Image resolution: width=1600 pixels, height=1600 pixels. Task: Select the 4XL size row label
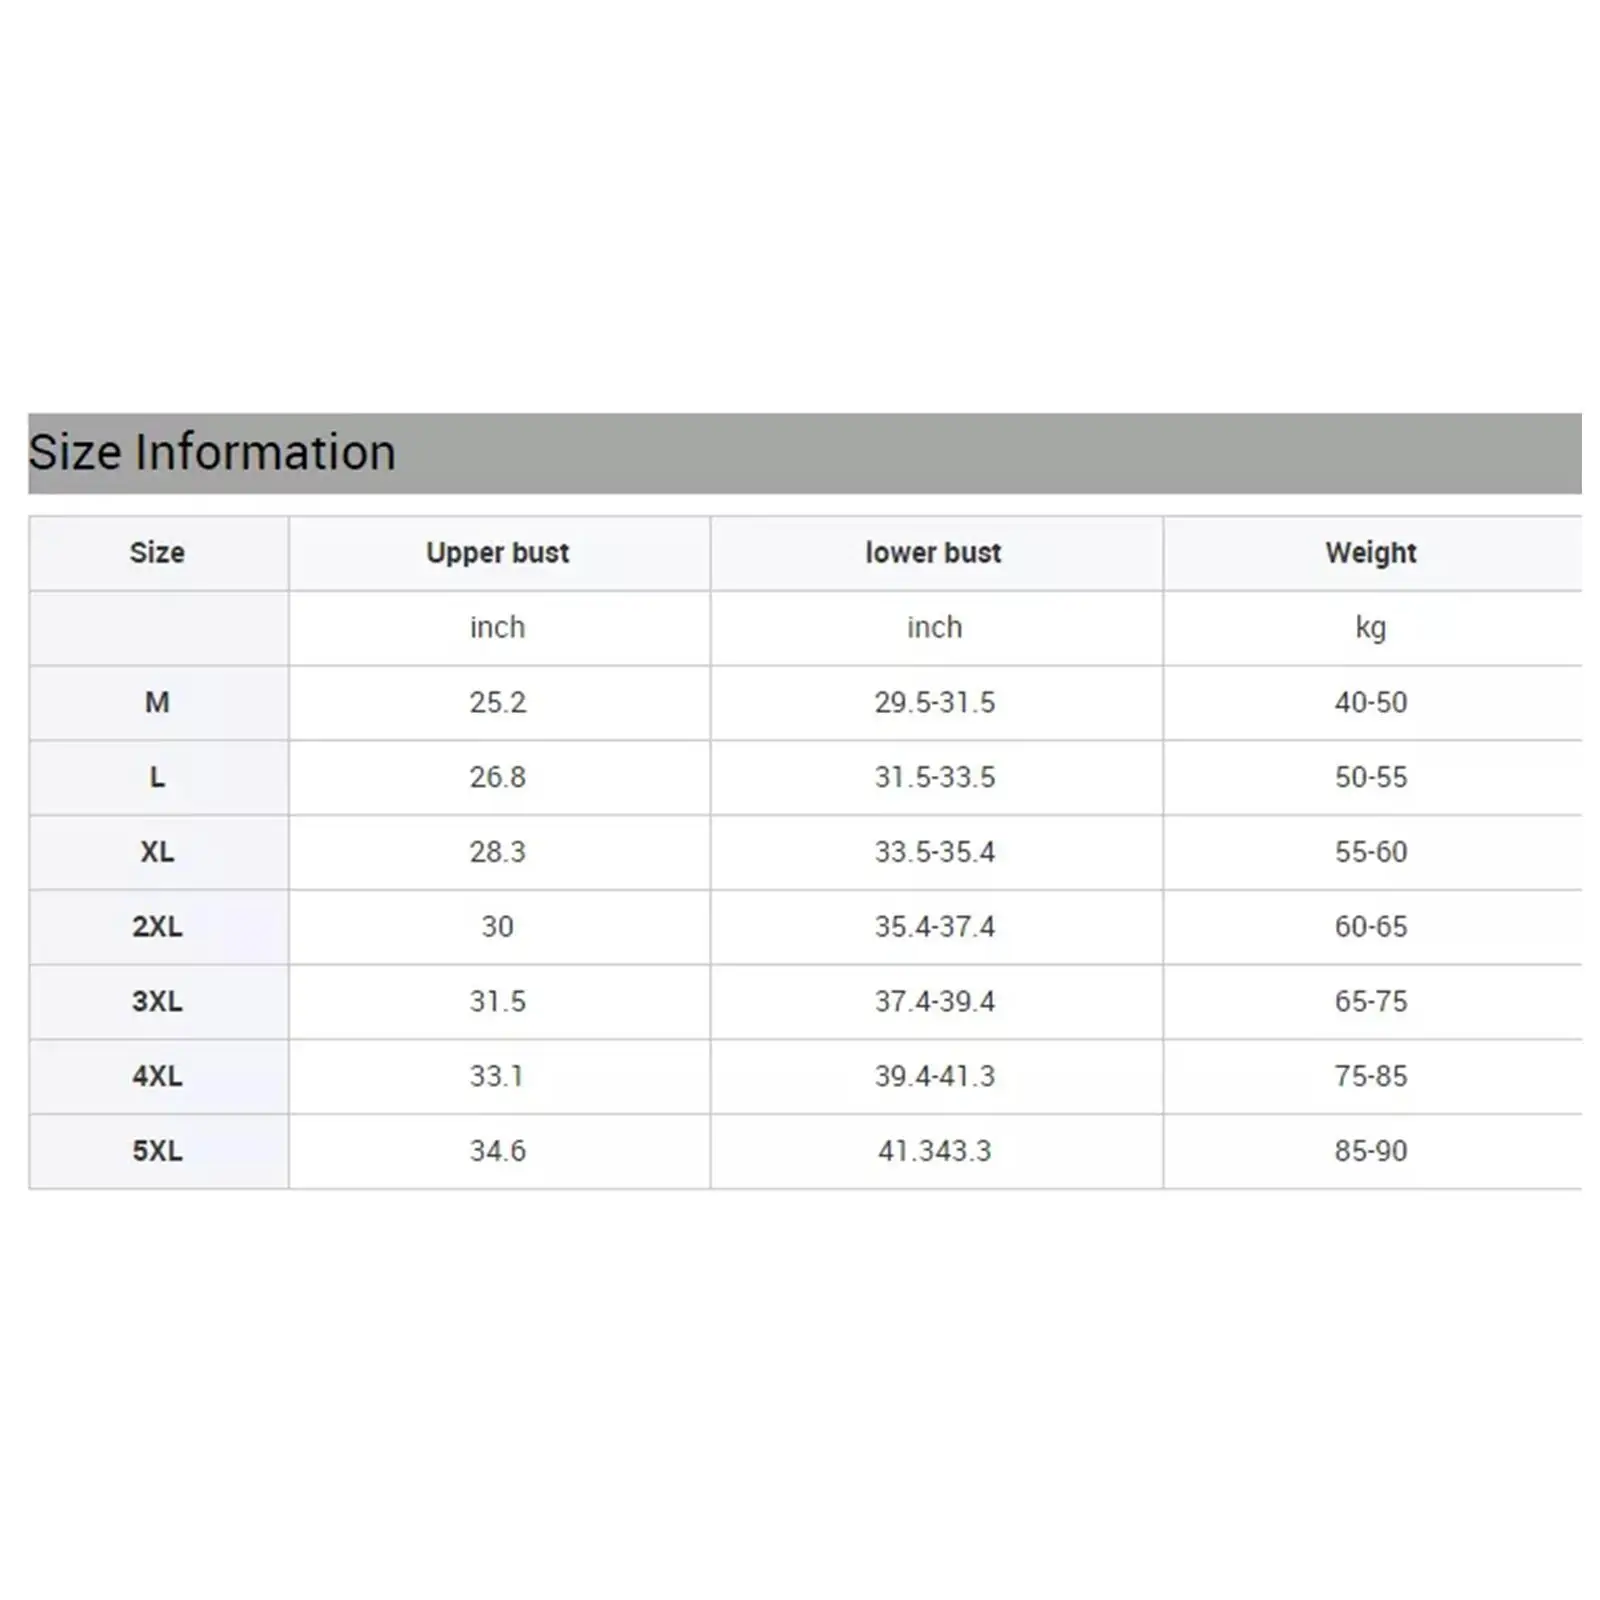click(x=157, y=1077)
